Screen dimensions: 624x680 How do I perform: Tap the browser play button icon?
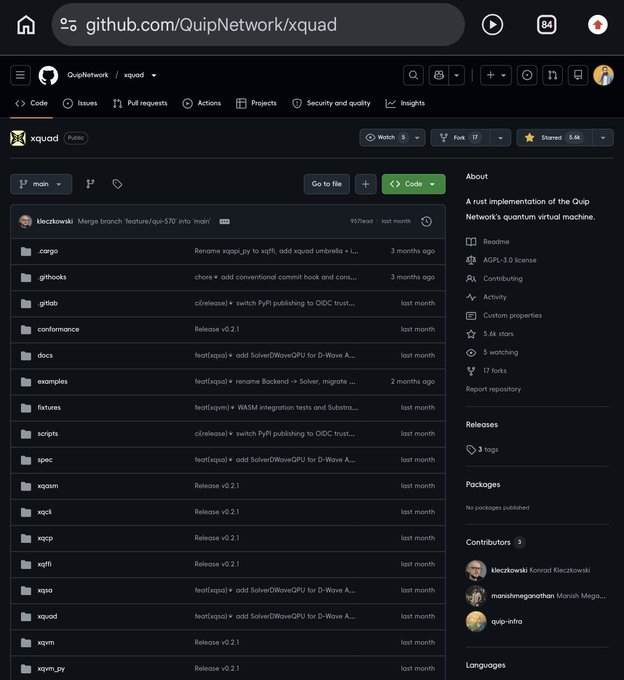(x=492, y=25)
